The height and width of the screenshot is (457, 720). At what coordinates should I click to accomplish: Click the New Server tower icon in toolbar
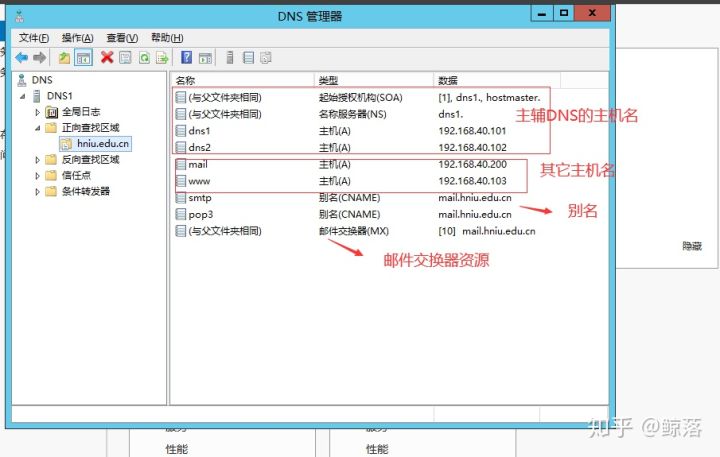230,57
